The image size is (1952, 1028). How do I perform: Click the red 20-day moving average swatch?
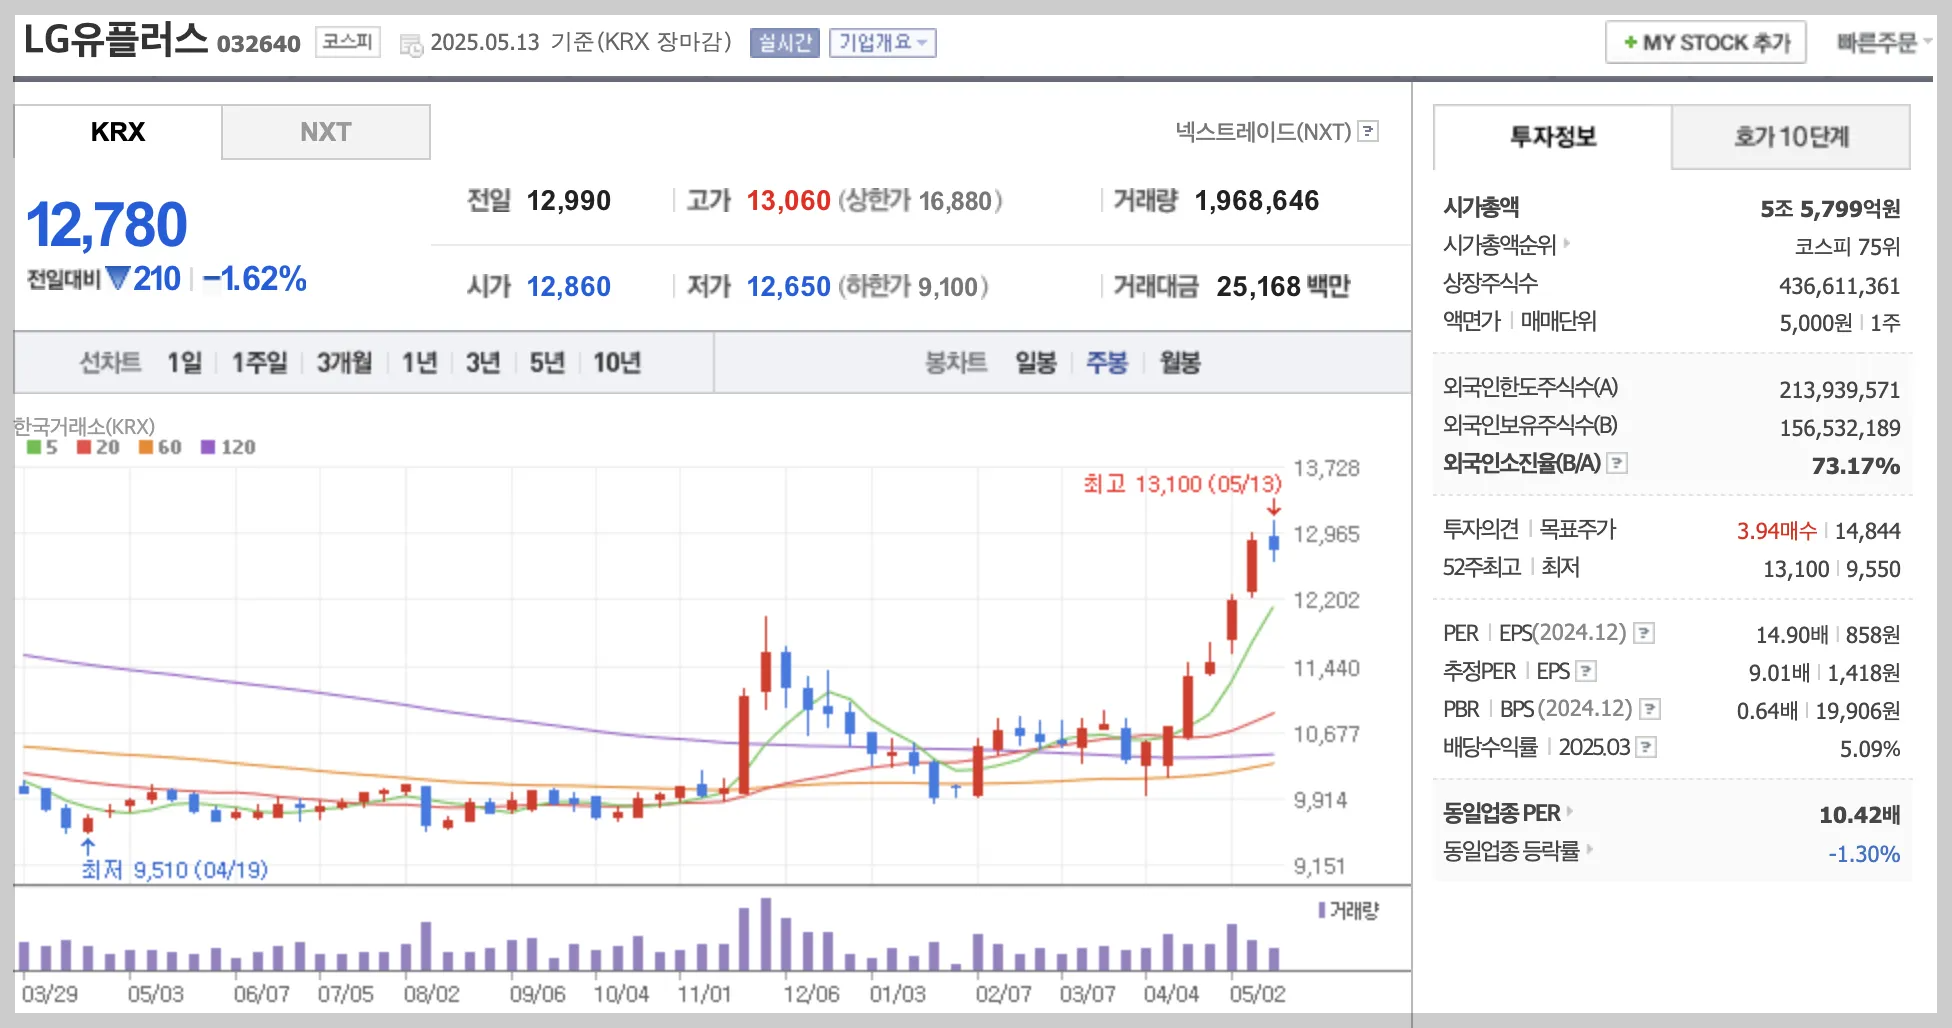click(84, 447)
